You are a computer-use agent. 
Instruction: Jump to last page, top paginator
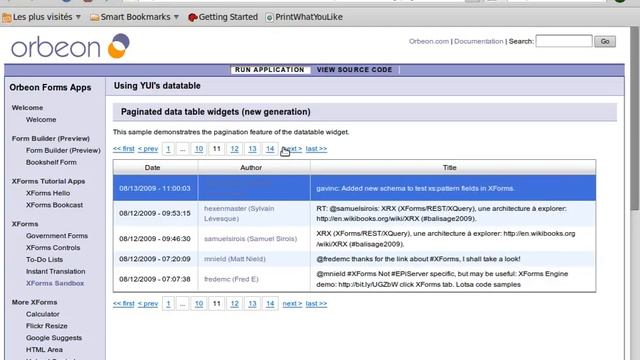coord(316,149)
